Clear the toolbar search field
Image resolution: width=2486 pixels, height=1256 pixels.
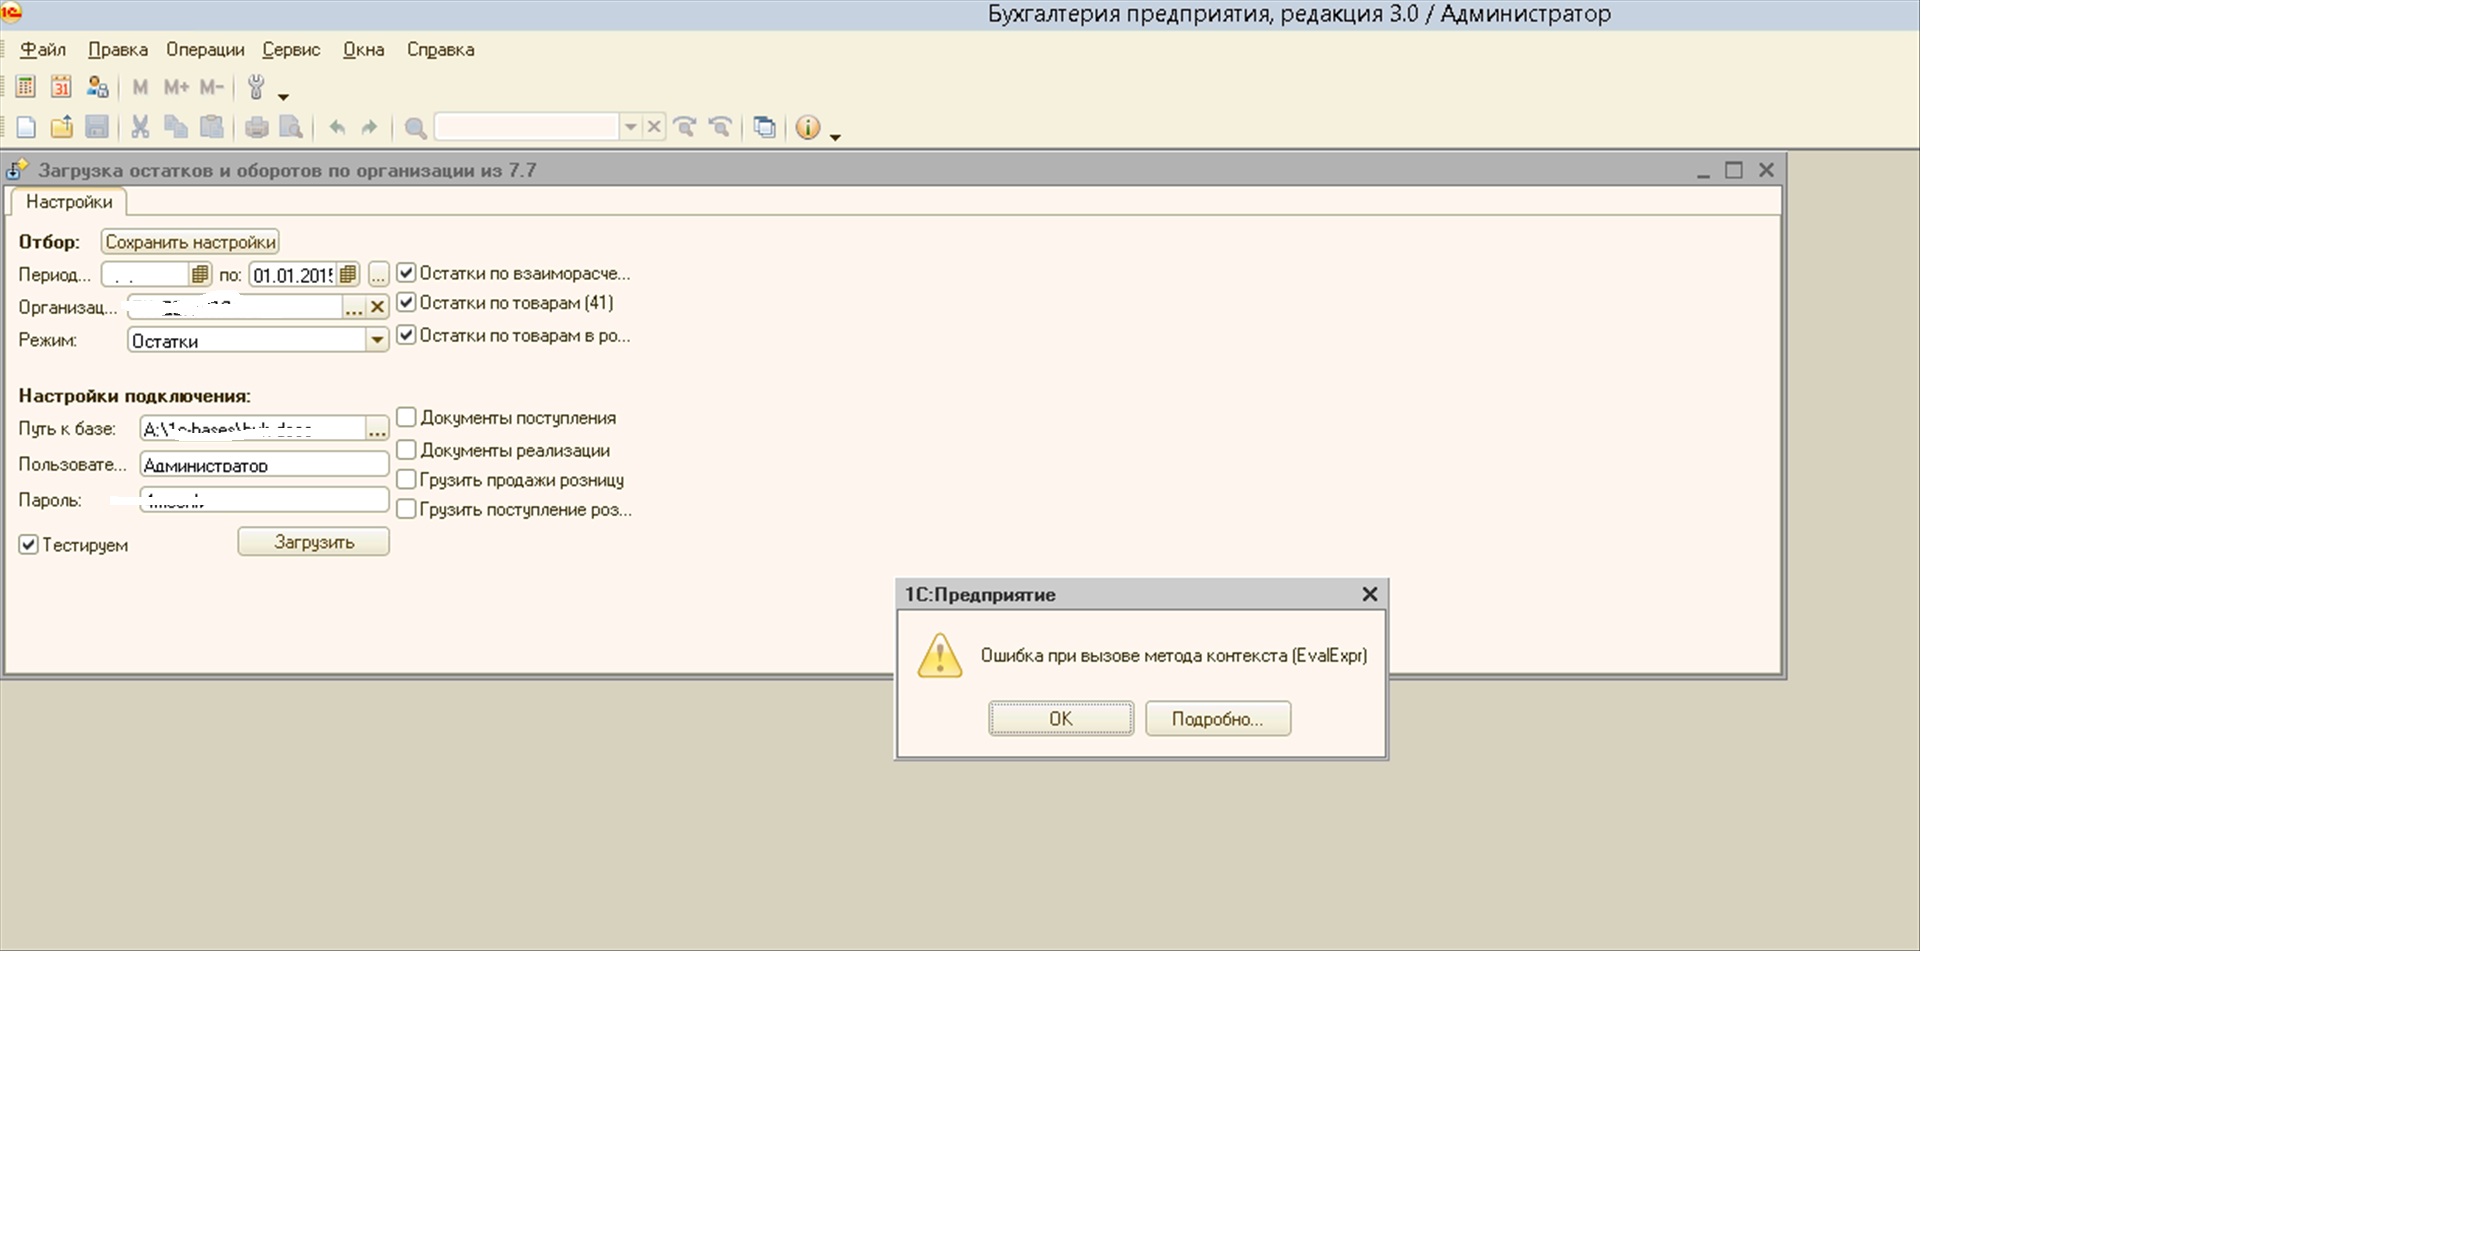coord(654,127)
